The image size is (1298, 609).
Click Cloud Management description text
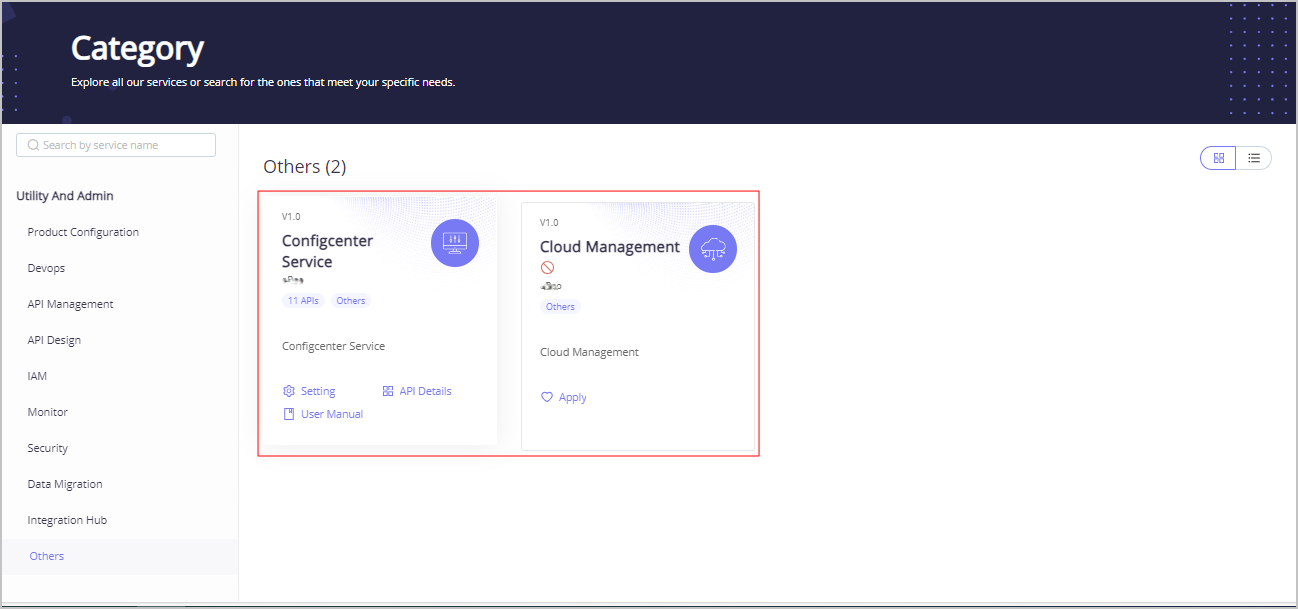coord(589,352)
